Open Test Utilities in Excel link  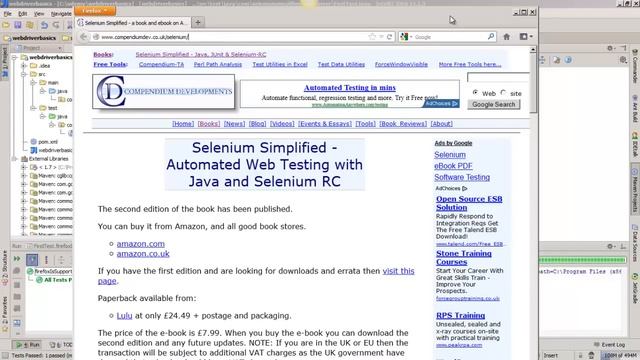pyautogui.click(x=280, y=64)
